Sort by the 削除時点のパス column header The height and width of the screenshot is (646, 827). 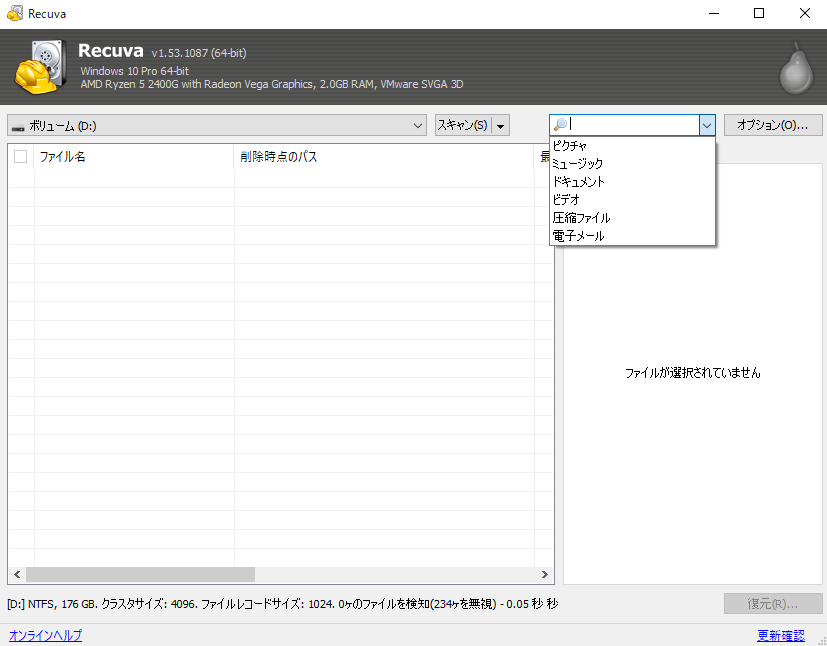tap(384, 157)
